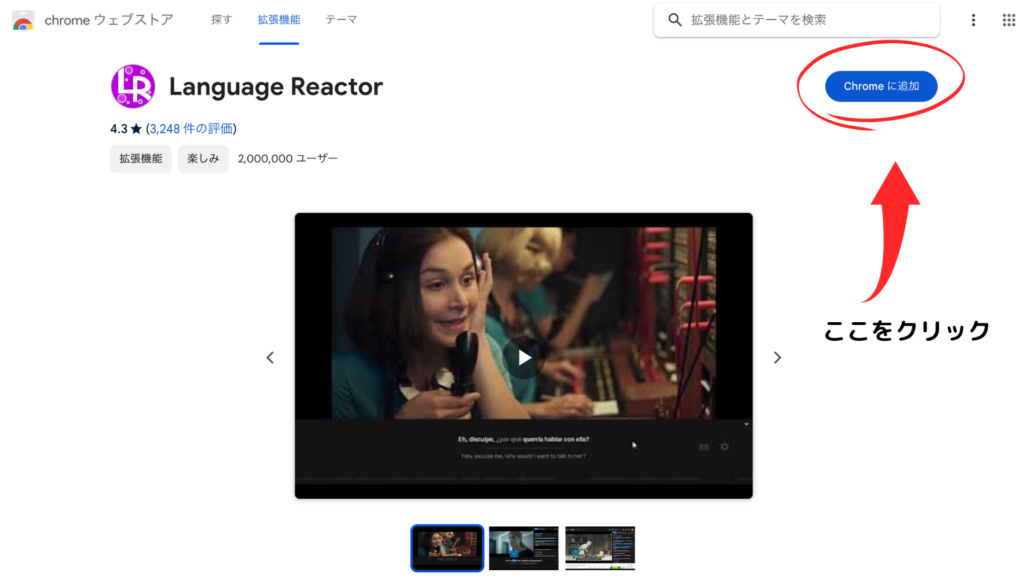The height and width of the screenshot is (576, 1024).
Task: Click the 拡張機能 category chip
Action: click(140, 159)
